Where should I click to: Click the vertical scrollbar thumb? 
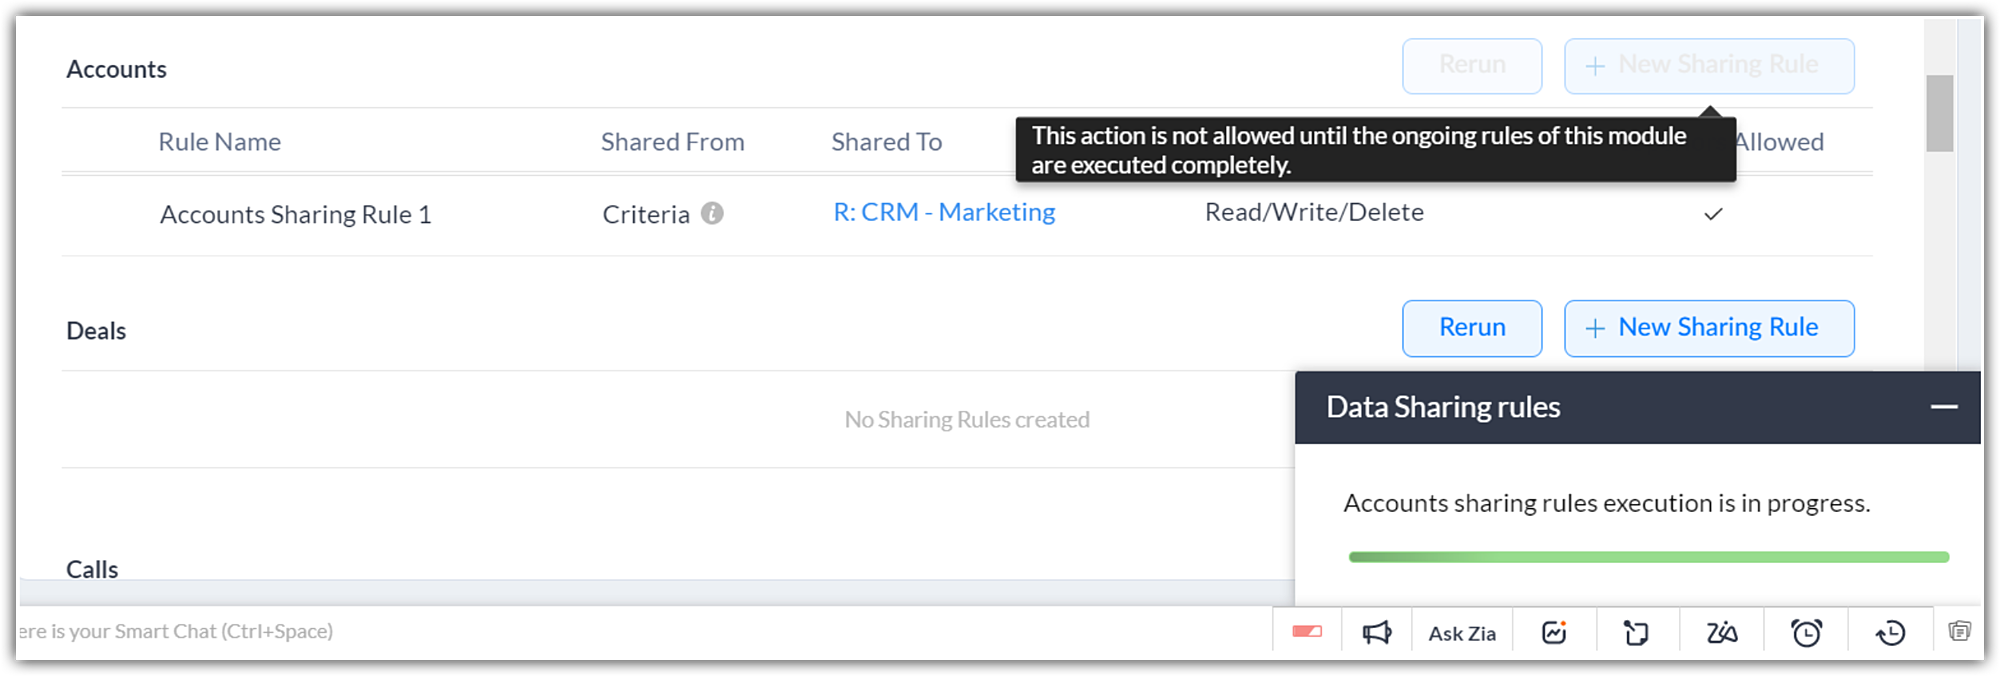tap(1940, 113)
